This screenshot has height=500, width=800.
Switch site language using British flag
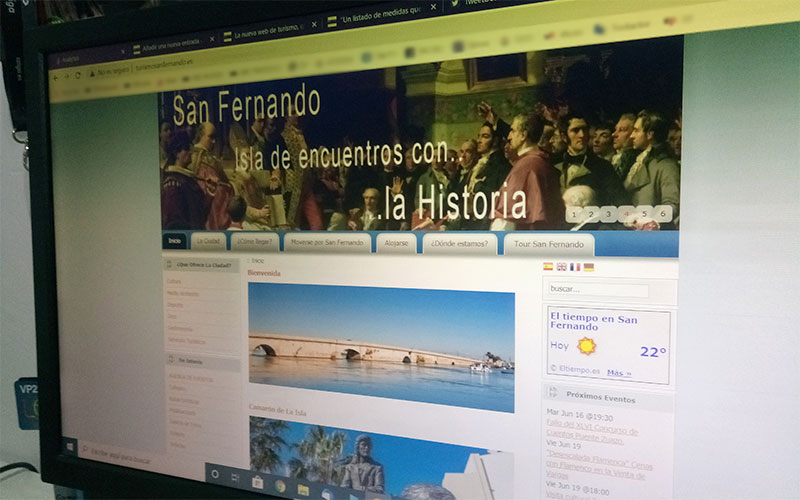[561, 266]
